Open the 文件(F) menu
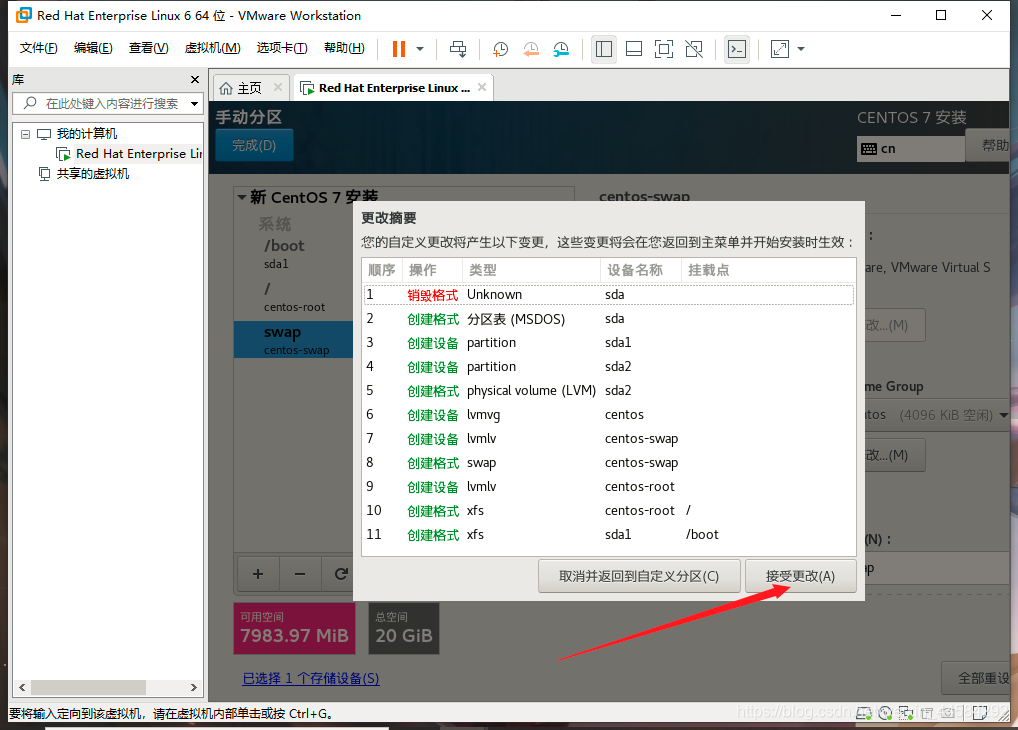The image size is (1018, 730). [38, 48]
